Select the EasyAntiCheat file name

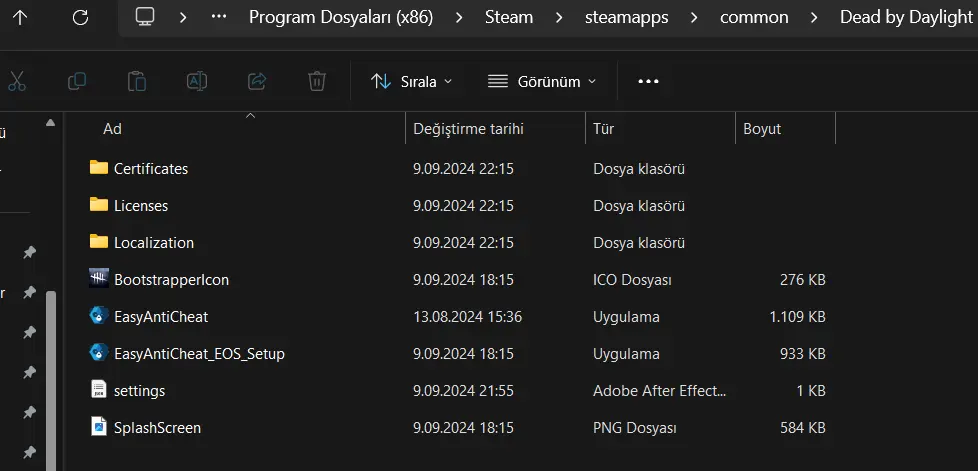coord(161,317)
